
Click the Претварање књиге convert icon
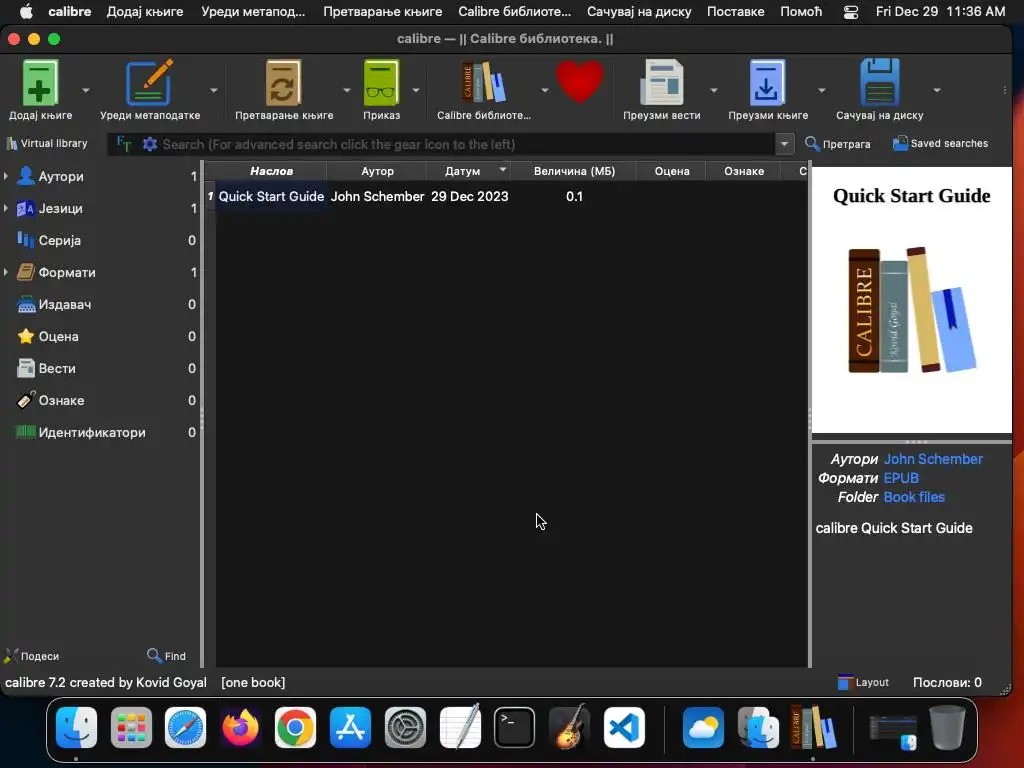pyautogui.click(x=283, y=83)
